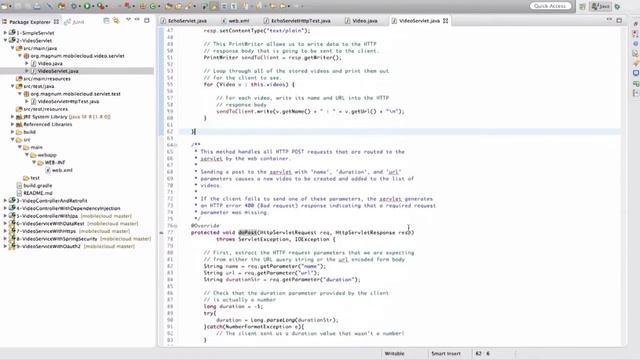Close the VideoServlet.java tab
This screenshot has height=360, width=640.
click(x=446, y=20)
